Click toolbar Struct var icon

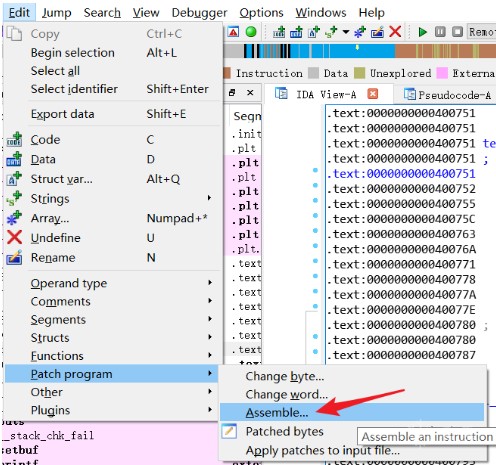click(314, 32)
